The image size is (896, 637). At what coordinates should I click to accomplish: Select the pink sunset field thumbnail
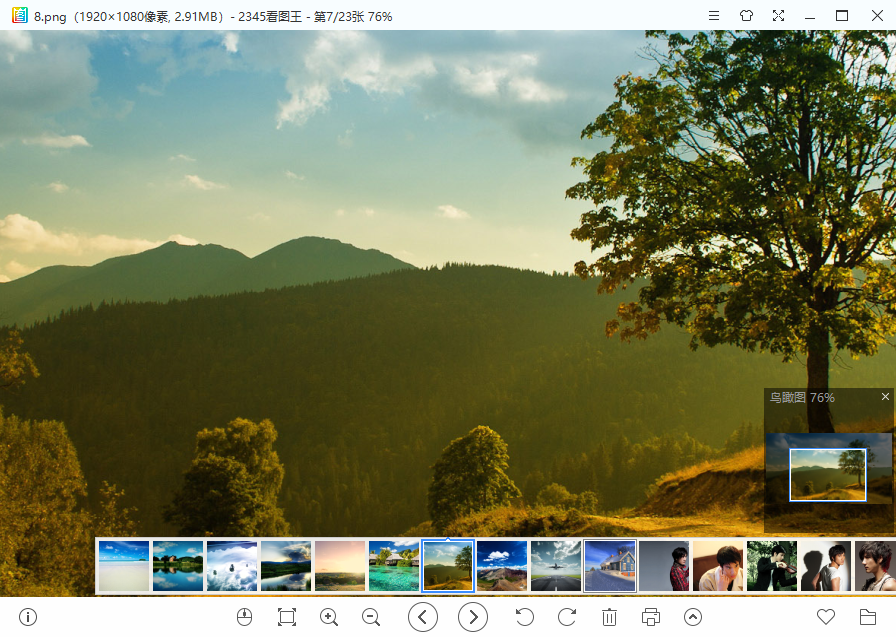point(340,566)
